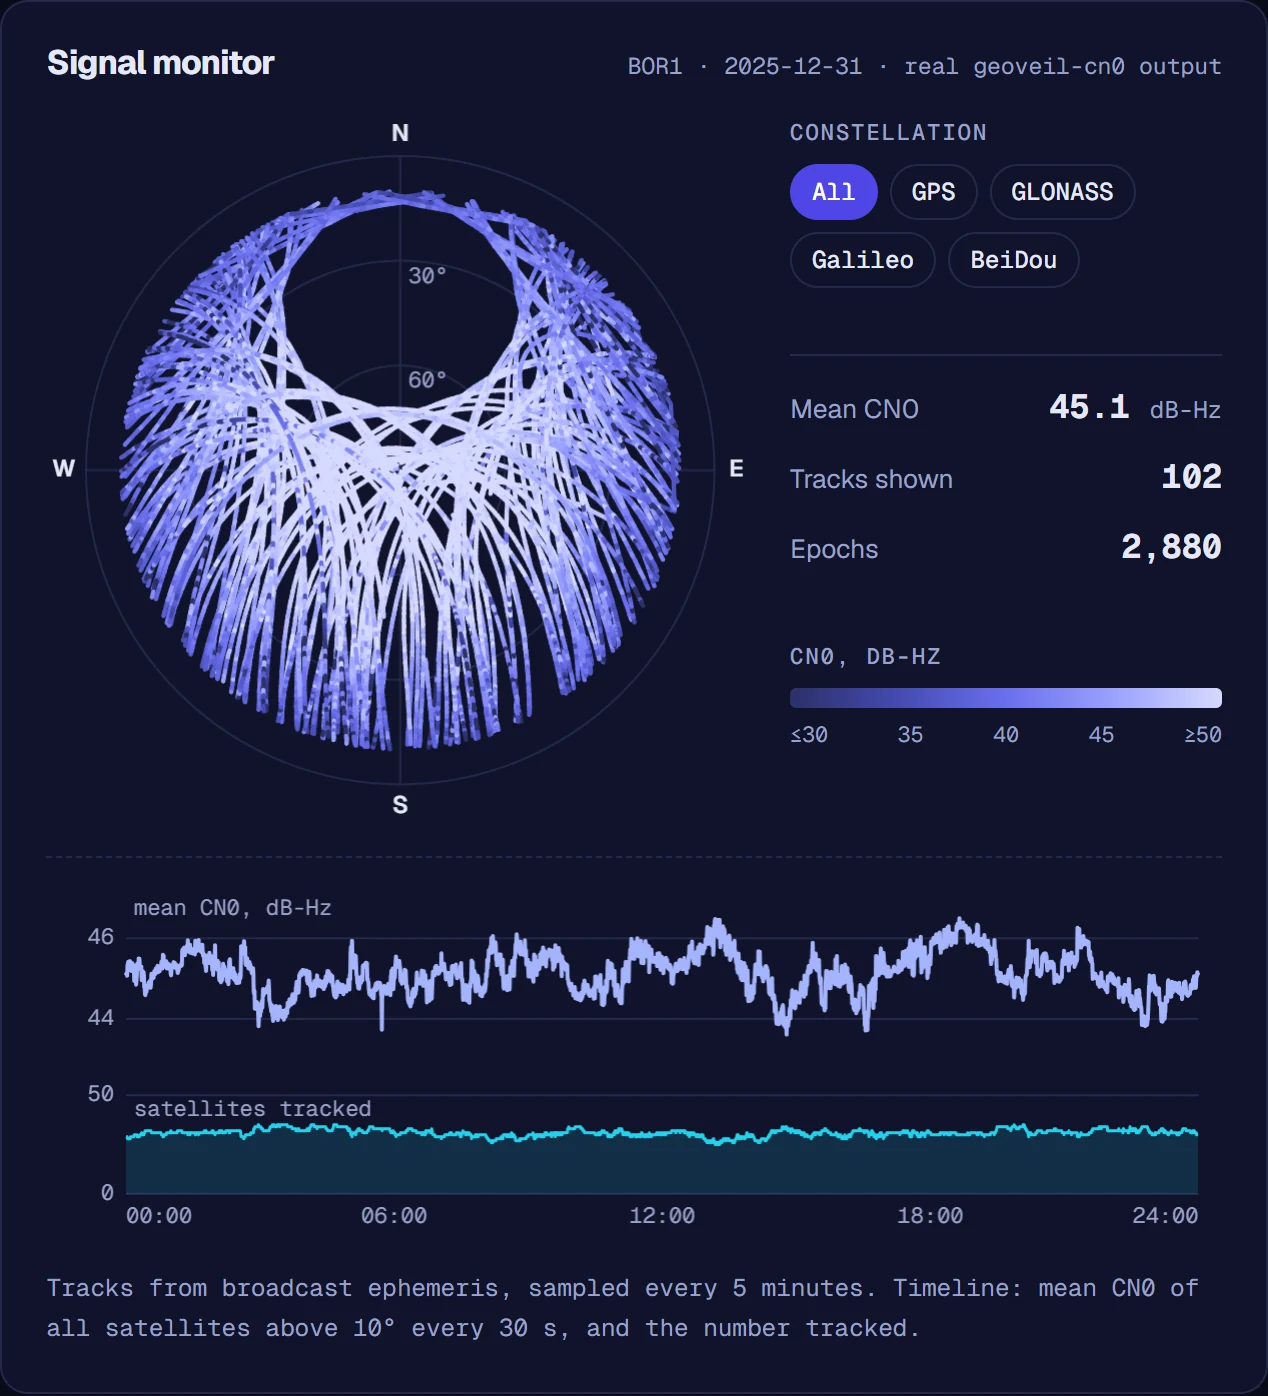Click the 35 legend tick
This screenshot has width=1268, height=1396.
click(910, 734)
